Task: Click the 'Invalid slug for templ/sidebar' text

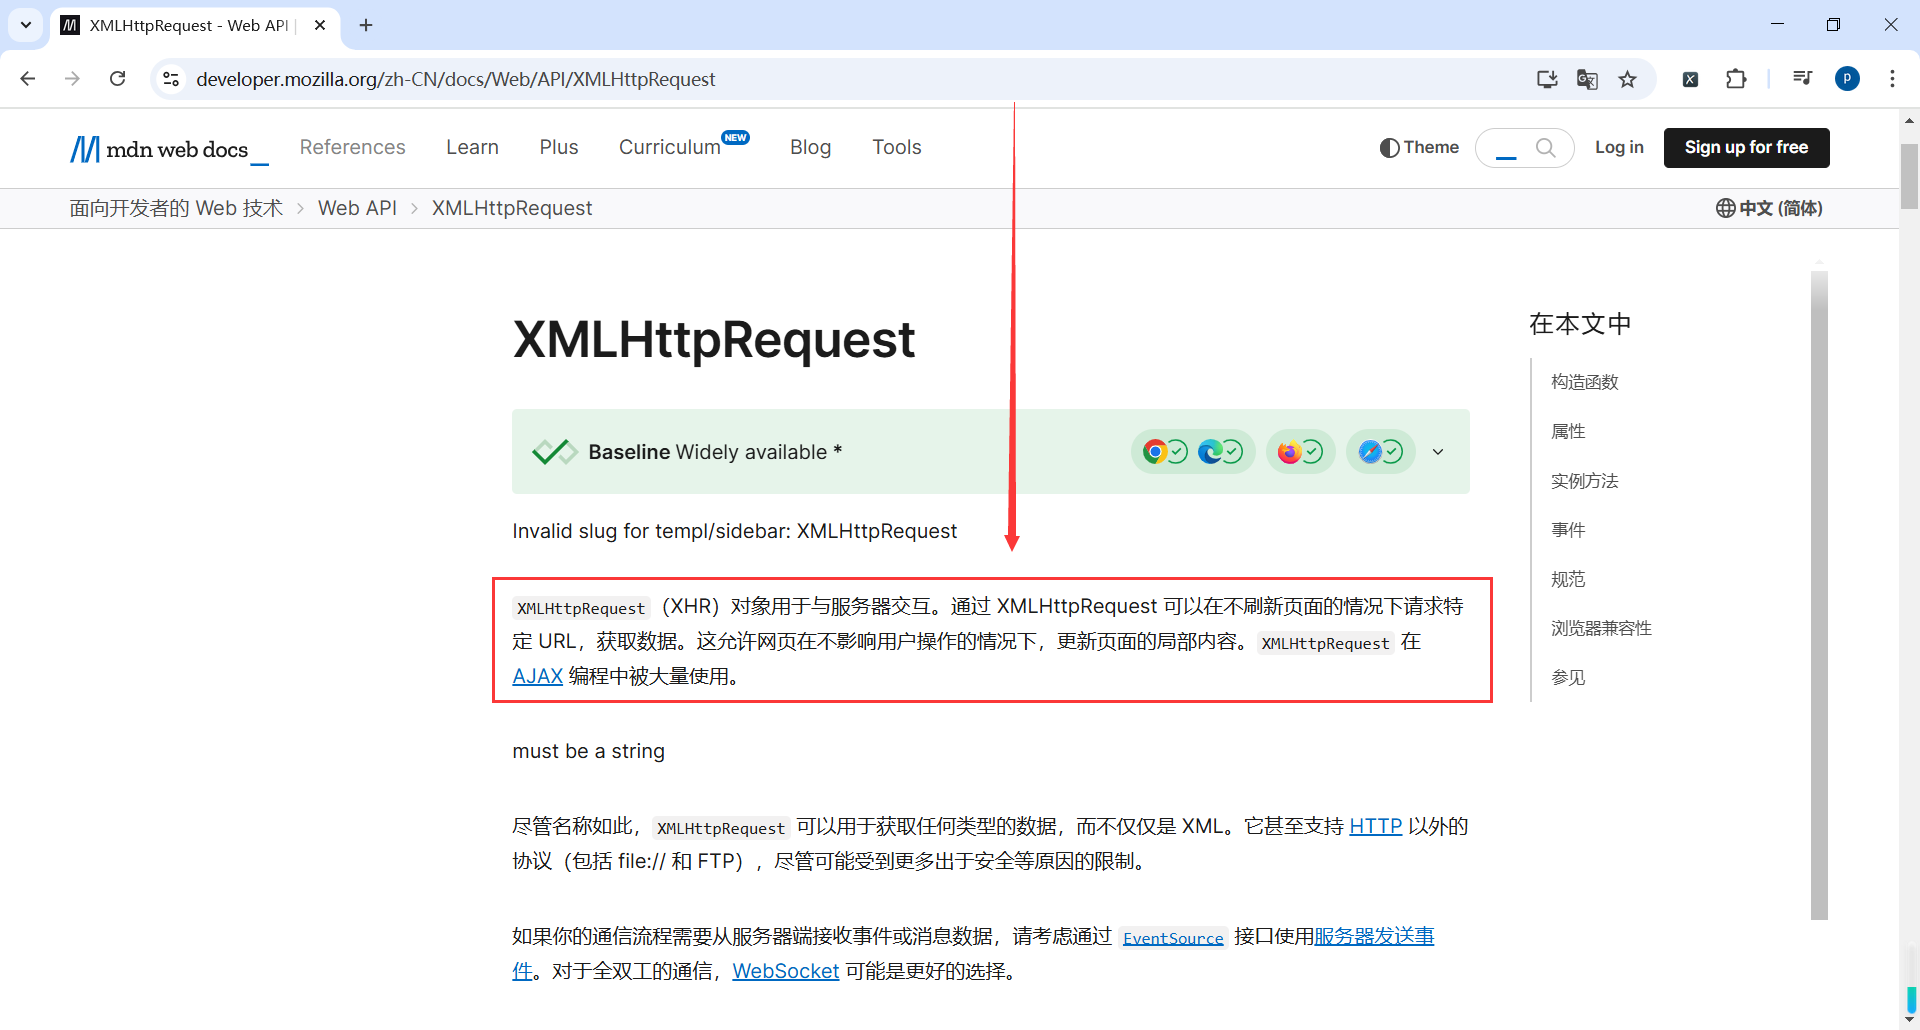Action: [x=734, y=531]
